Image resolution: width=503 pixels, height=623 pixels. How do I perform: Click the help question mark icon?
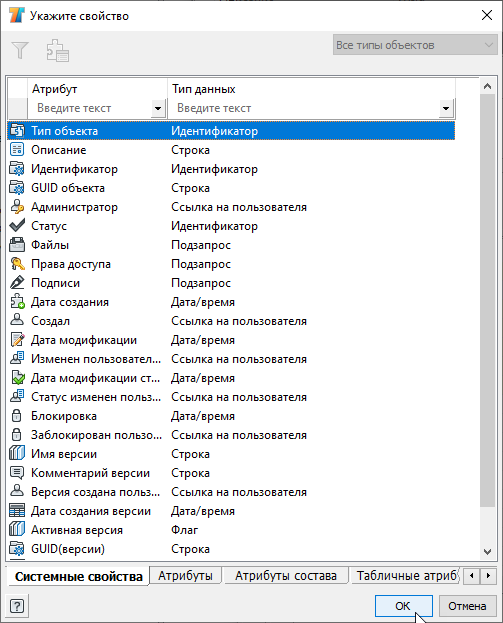coord(17,606)
